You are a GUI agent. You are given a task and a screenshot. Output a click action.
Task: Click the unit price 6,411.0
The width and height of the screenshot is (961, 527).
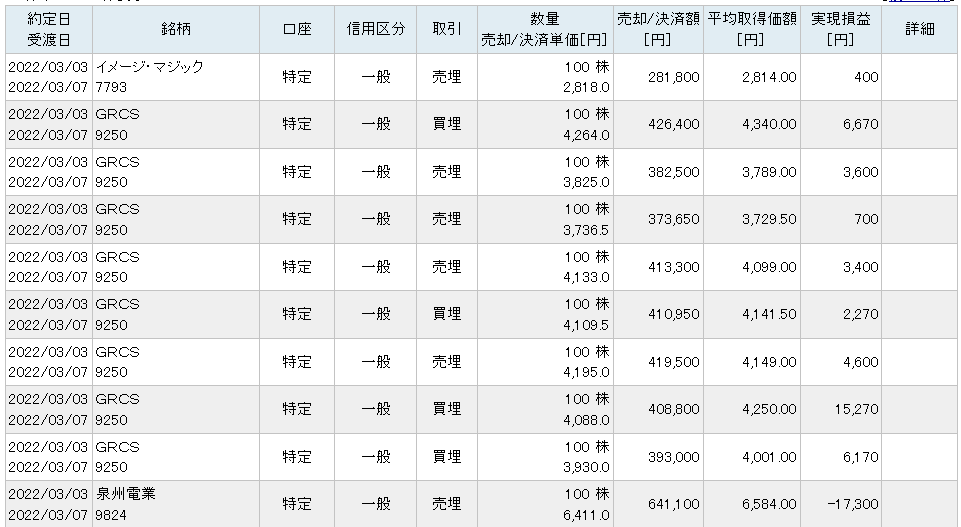tap(587, 515)
